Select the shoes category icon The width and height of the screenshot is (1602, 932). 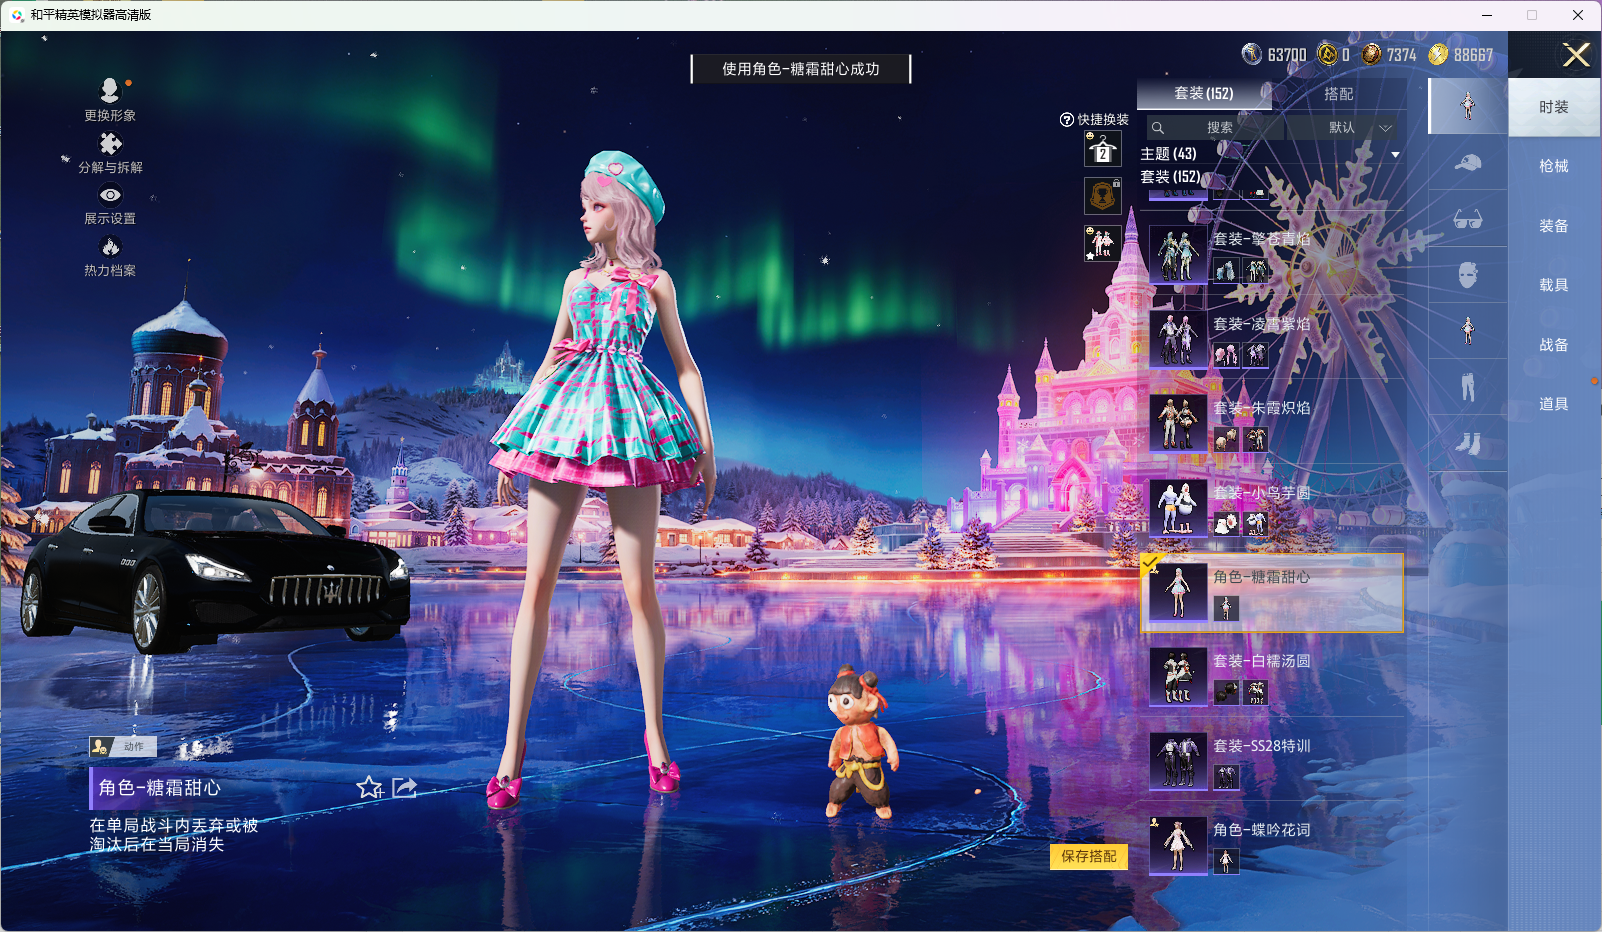tap(1467, 443)
